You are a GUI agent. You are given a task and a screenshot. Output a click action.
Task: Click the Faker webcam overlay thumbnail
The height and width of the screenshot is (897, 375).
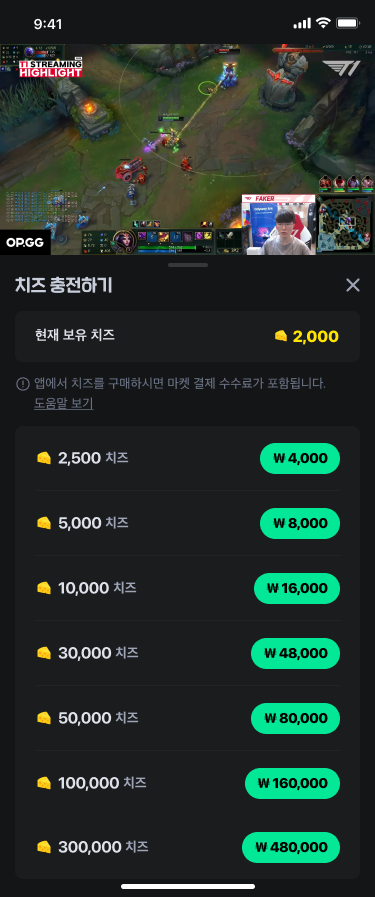pos(278,225)
